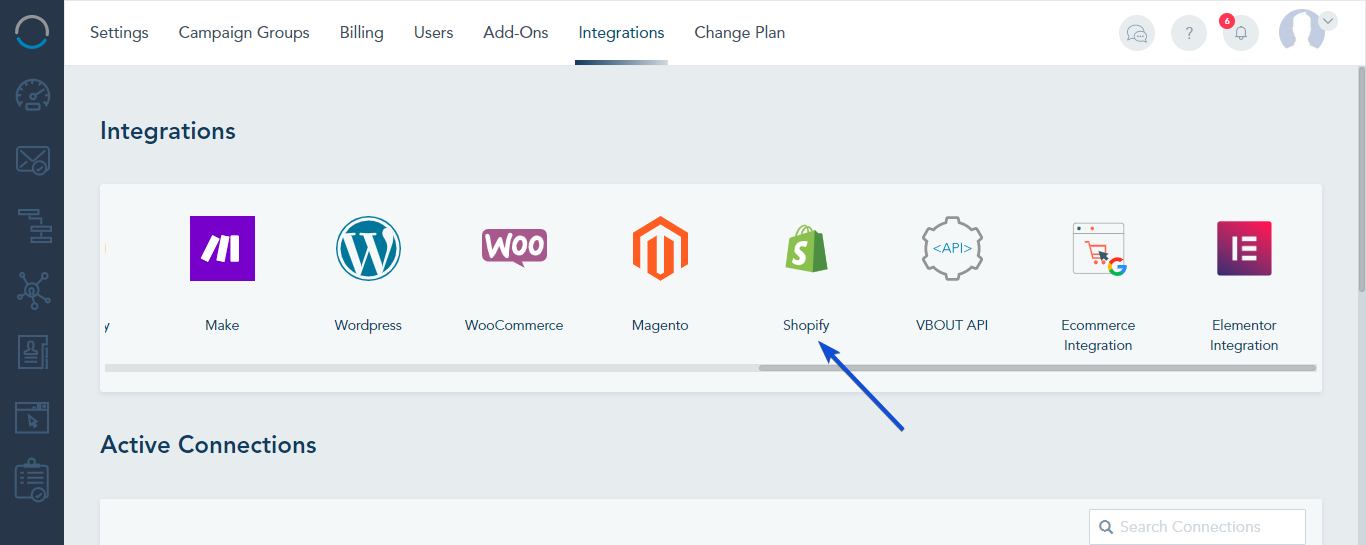Click the Wordpress label

tap(368, 325)
